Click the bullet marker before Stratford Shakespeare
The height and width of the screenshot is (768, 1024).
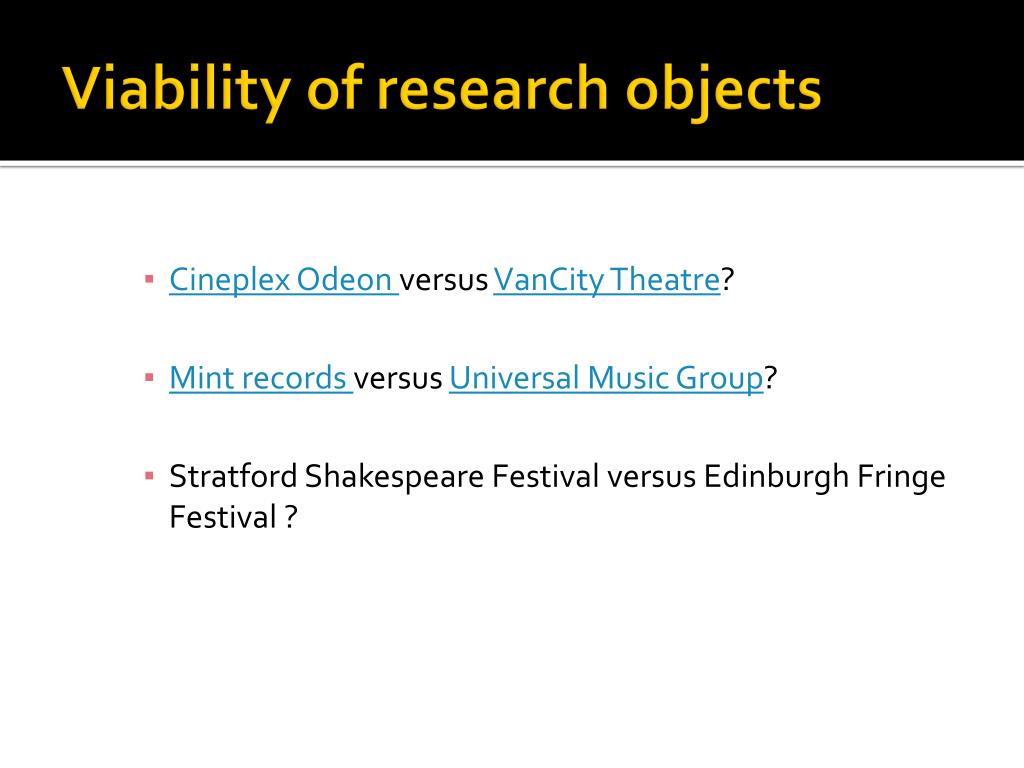tap(150, 476)
